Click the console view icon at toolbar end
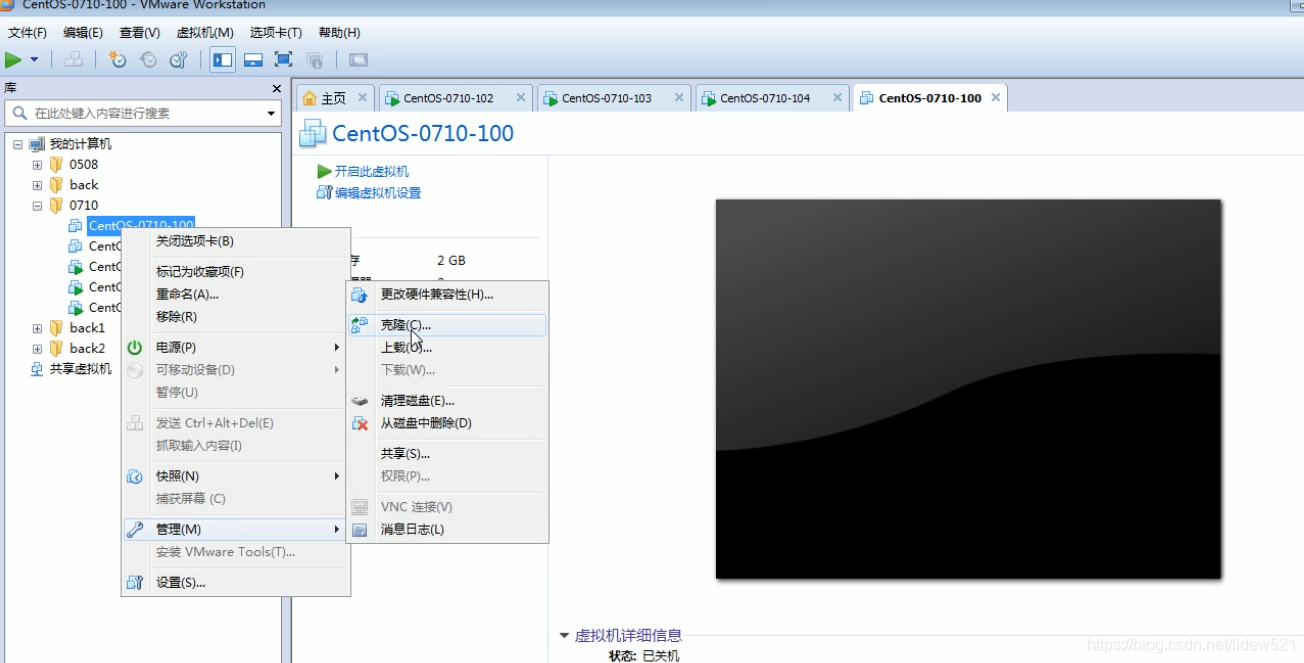Image resolution: width=1304 pixels, height=663 pixels. (358, 60)
